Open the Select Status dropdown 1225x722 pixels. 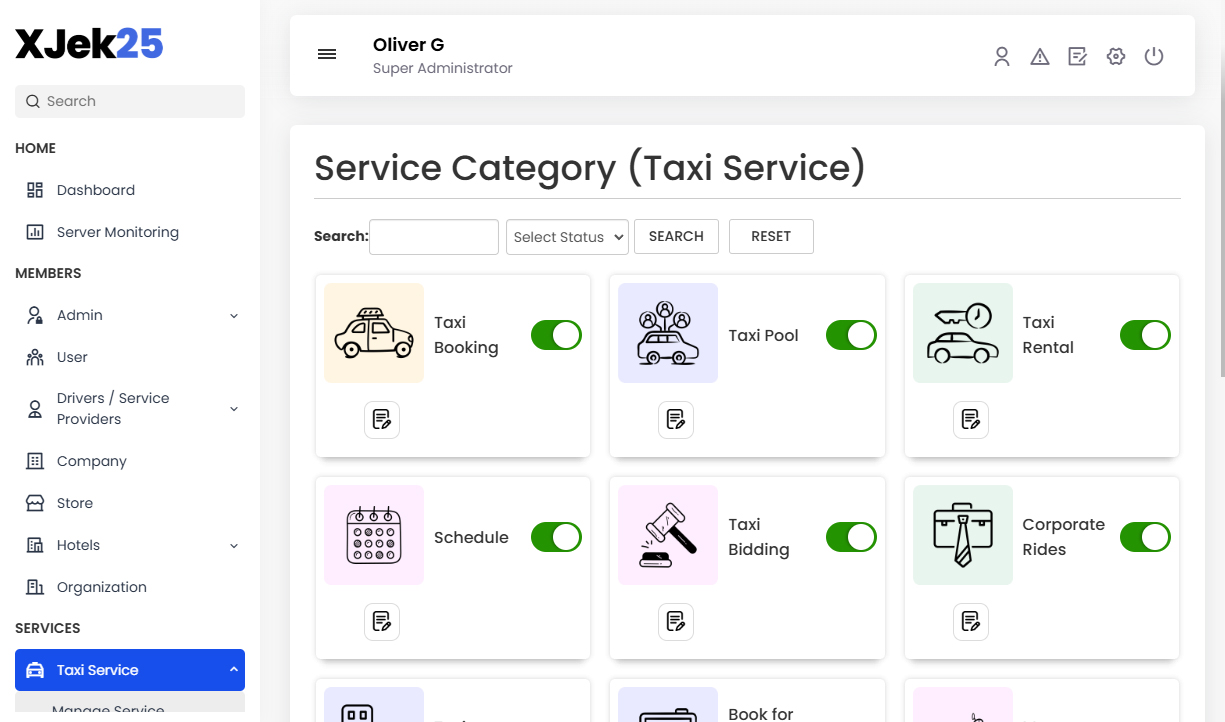(567, 236)
